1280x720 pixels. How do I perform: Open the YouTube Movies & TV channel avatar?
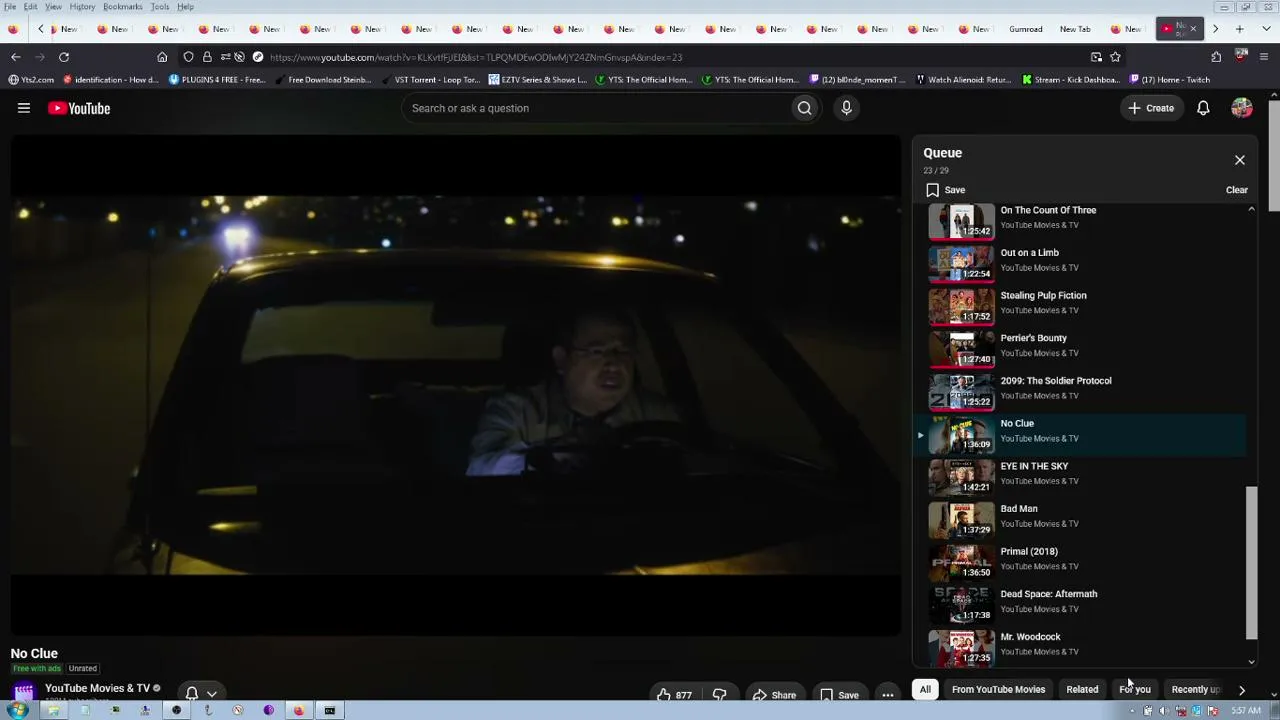[24, 692]
